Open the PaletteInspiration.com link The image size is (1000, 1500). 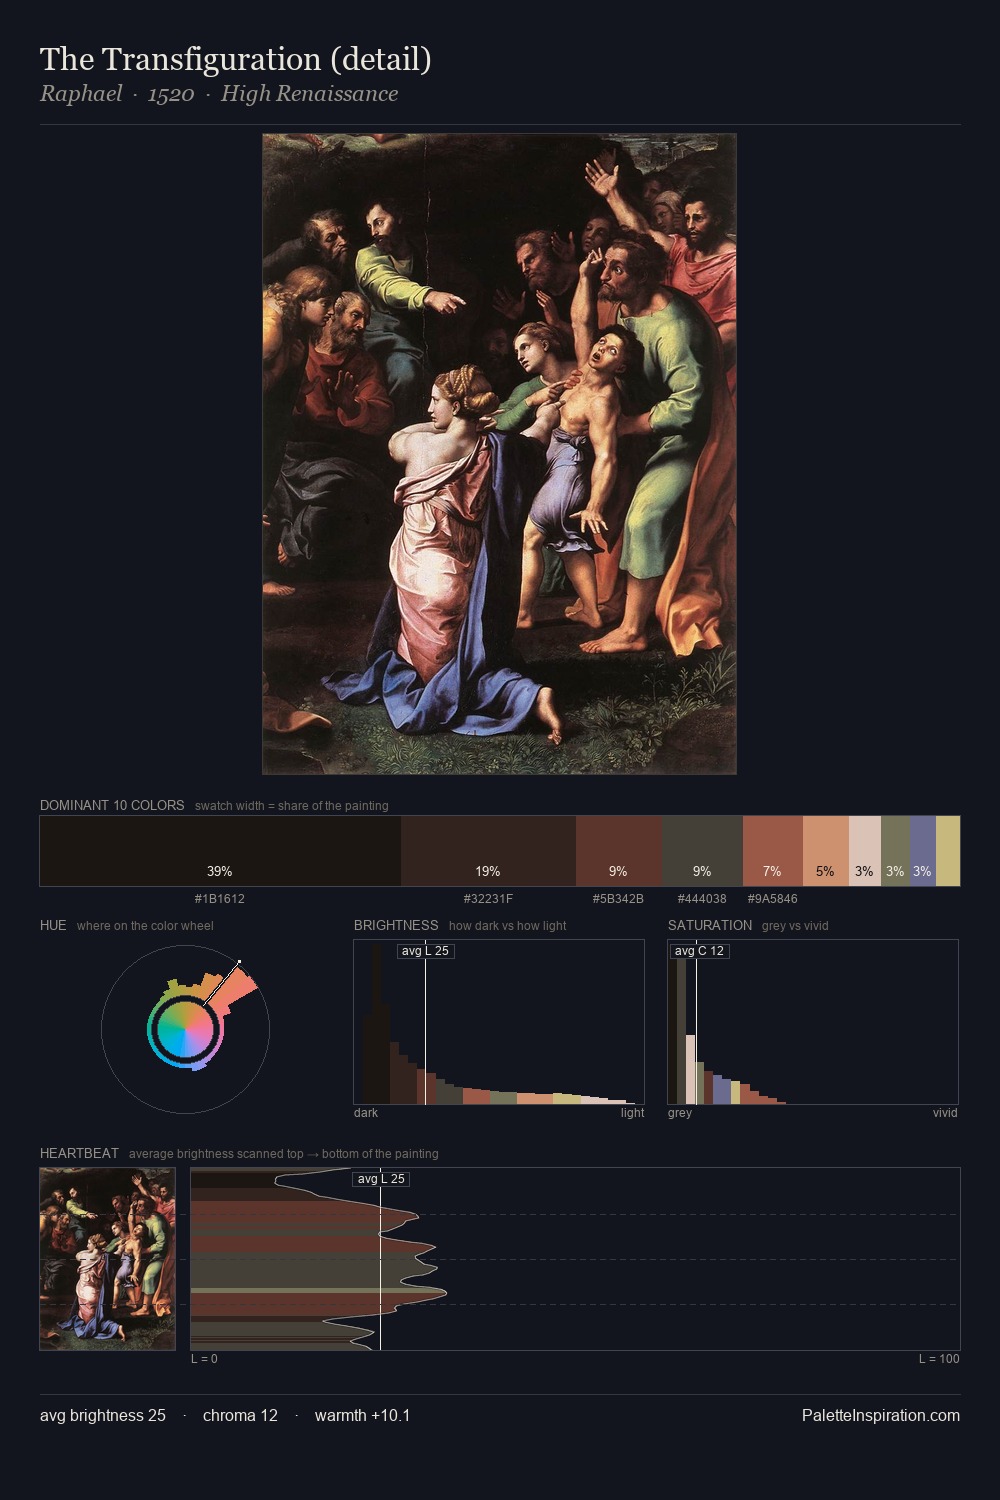(881, 1415)
